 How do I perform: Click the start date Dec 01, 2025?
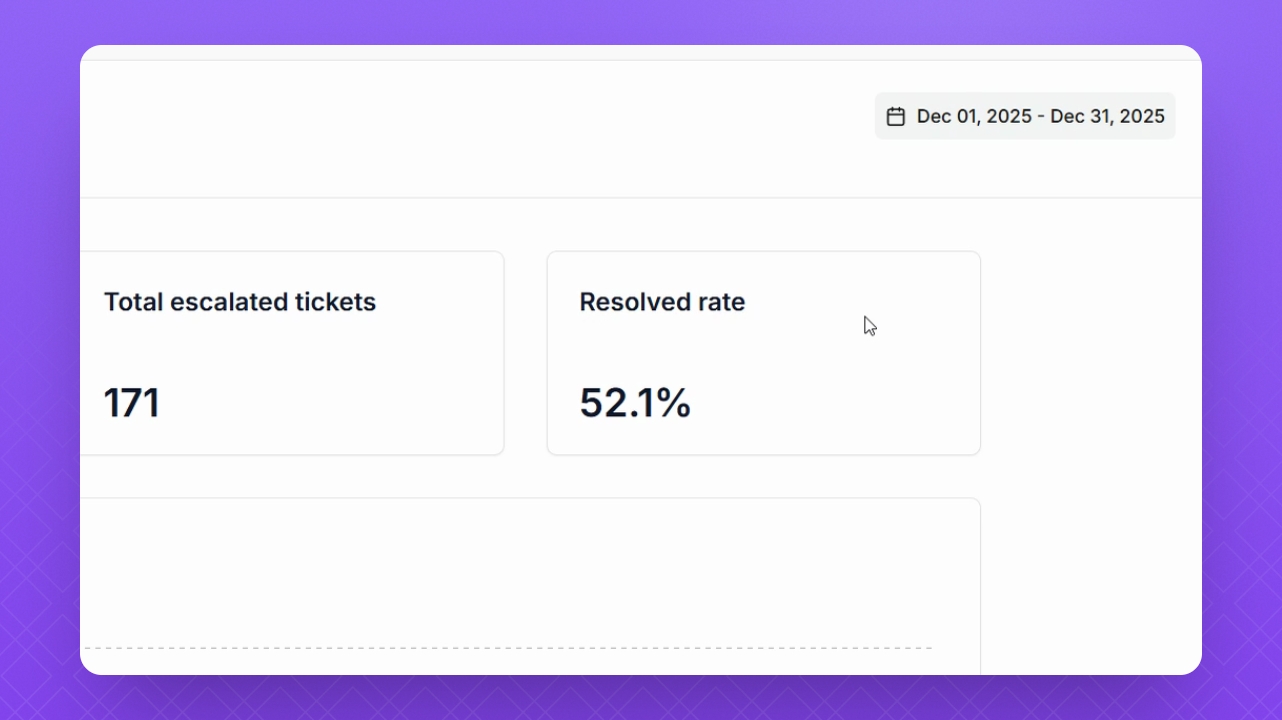(973, 117)
